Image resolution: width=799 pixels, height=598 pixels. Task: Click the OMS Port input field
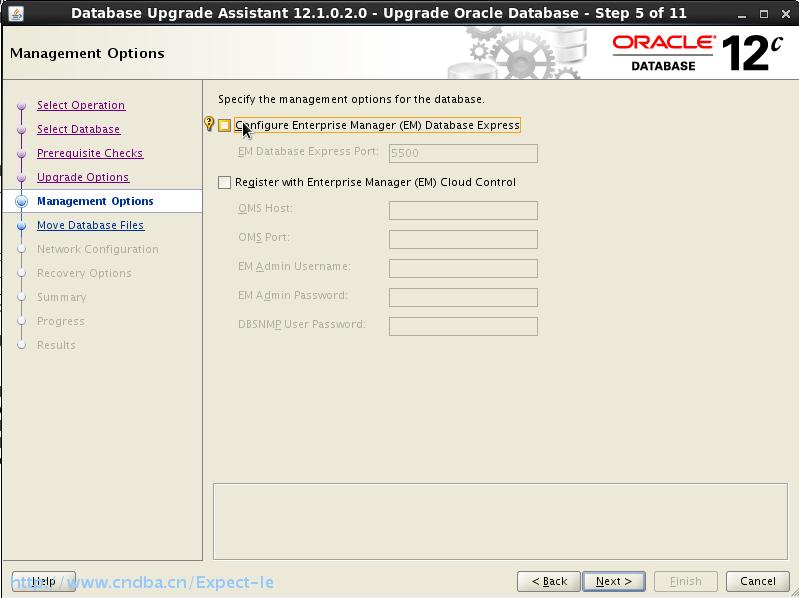(x=463, y=239)
